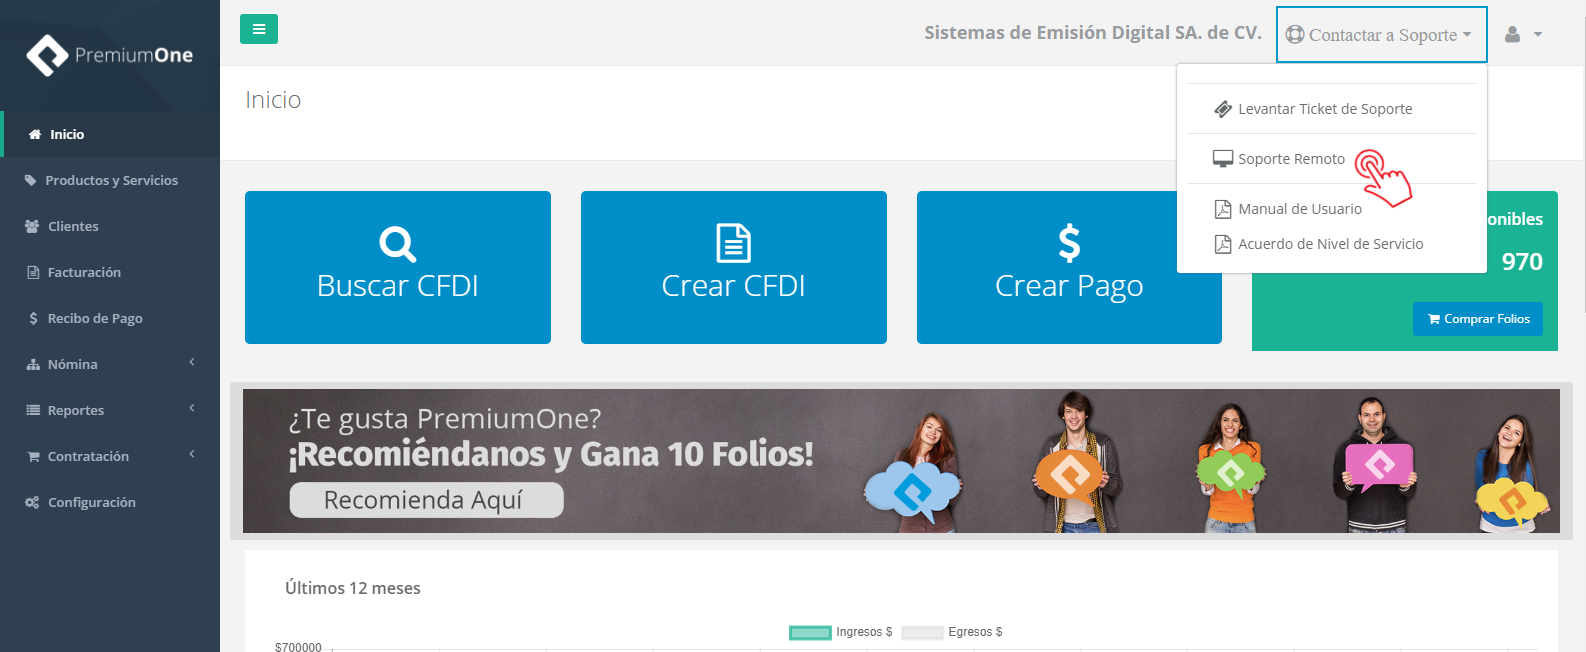The width and height of the screenshot is (1586, 652).
Task: Click the recommendation promo banner
Action: pos(901,461)
